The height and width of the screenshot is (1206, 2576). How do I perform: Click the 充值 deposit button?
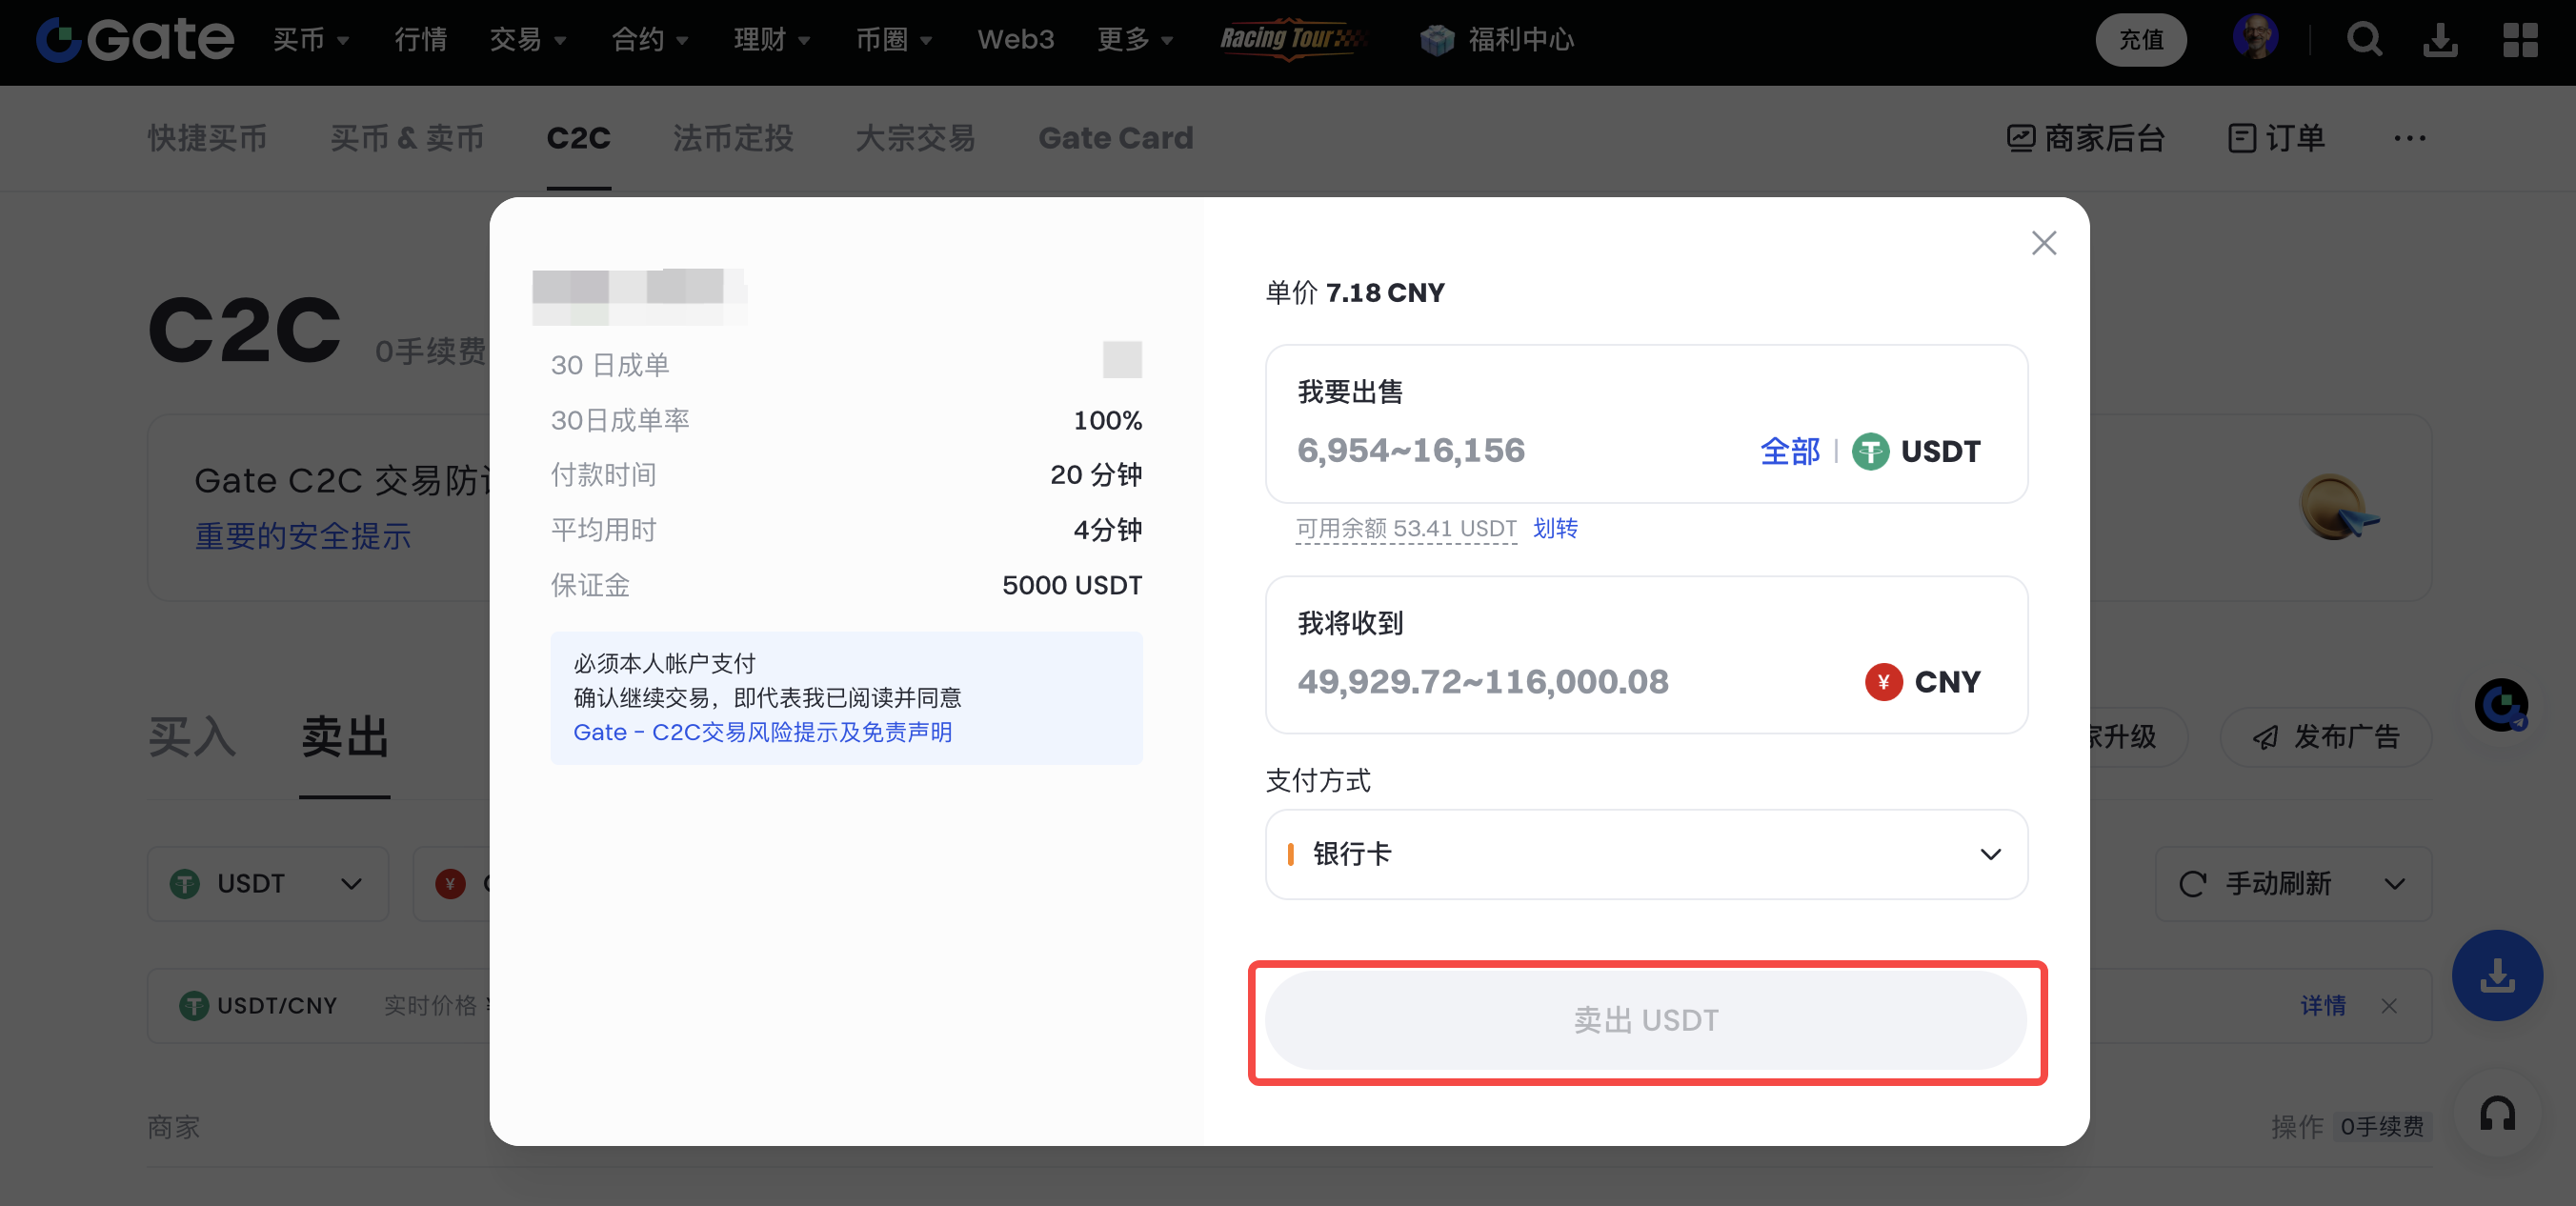(x=2140, y=40)
